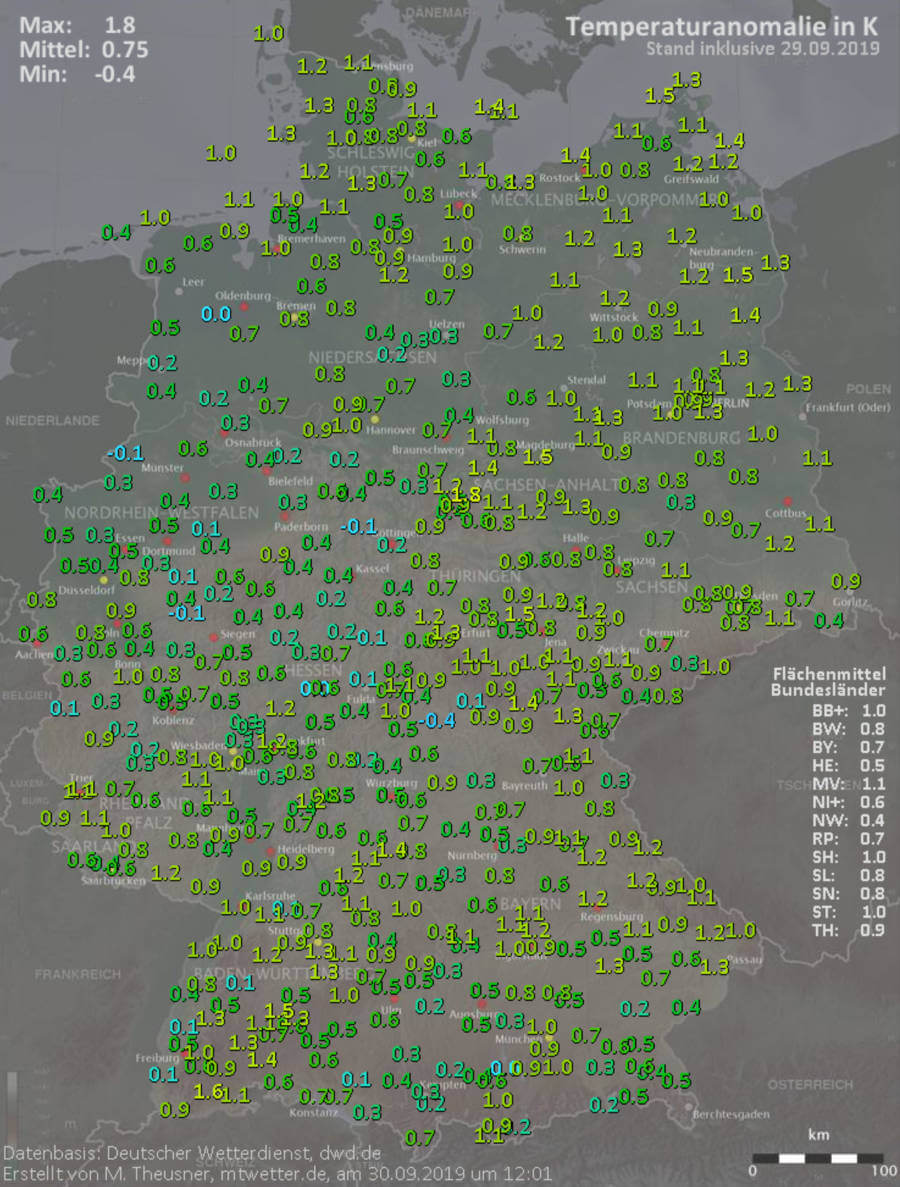Select the 'Min: -0.4' statistic
This screenshot has height=1187, width=900.
click(77, 74)
